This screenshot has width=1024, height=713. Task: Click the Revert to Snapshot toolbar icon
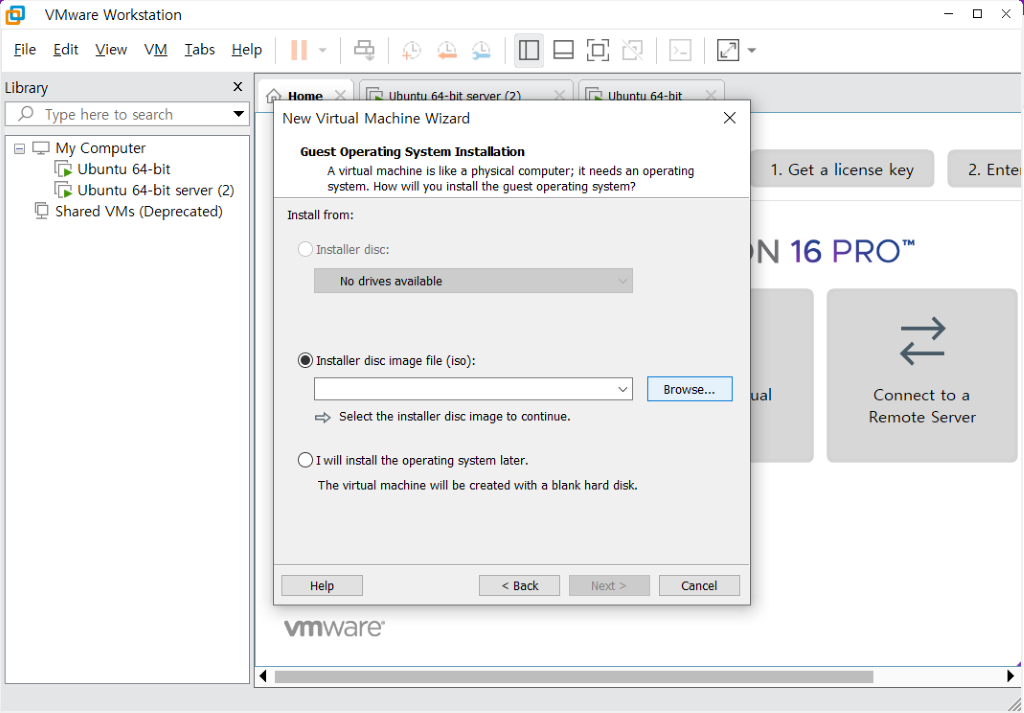coord(447,50)
